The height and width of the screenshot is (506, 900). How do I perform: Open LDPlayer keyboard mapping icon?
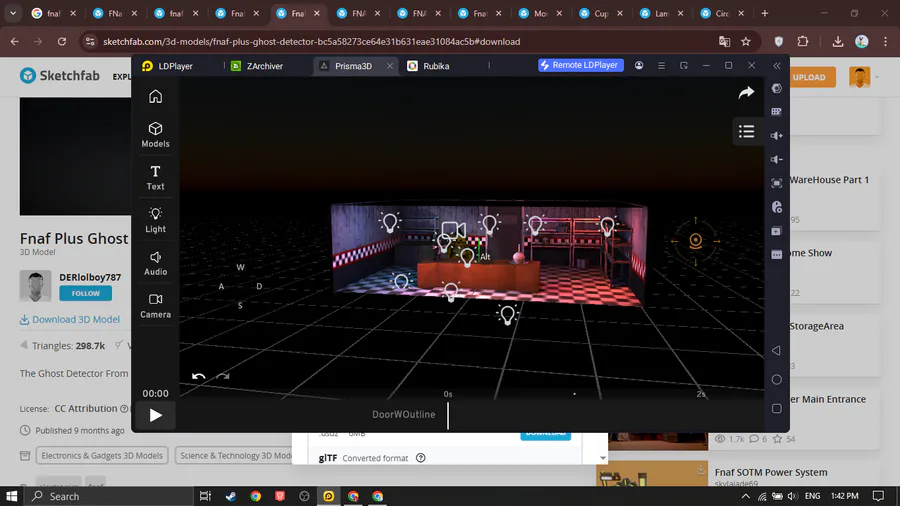point(777,112)
